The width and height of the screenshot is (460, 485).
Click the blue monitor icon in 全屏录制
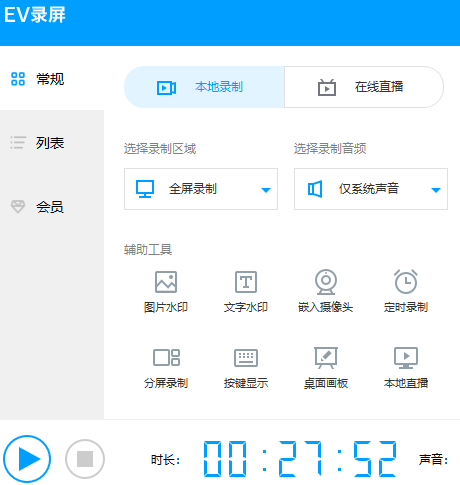point(145,189)
